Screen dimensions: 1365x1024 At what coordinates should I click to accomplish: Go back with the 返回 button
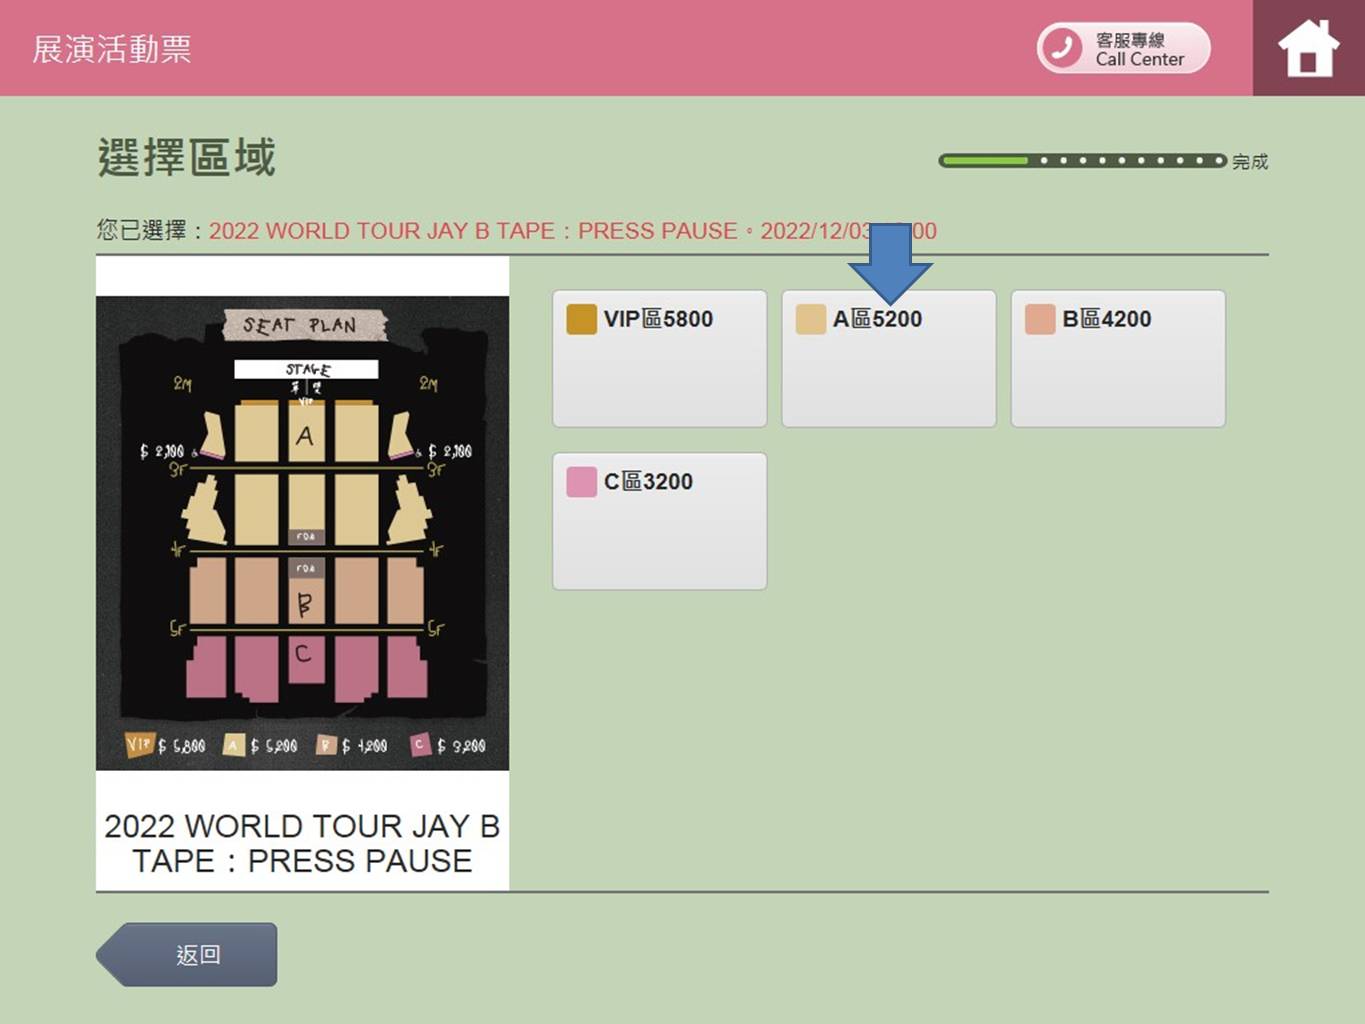(x=187, y=955)
